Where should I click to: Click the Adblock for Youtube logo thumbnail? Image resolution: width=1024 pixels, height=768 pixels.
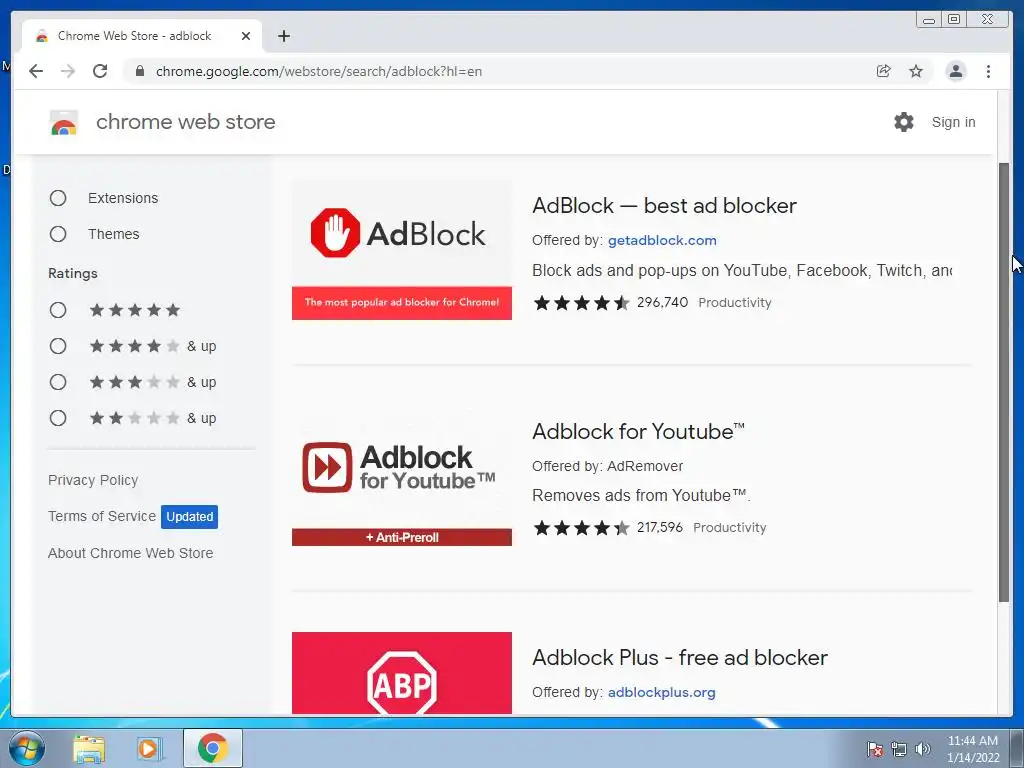(402, 477)
